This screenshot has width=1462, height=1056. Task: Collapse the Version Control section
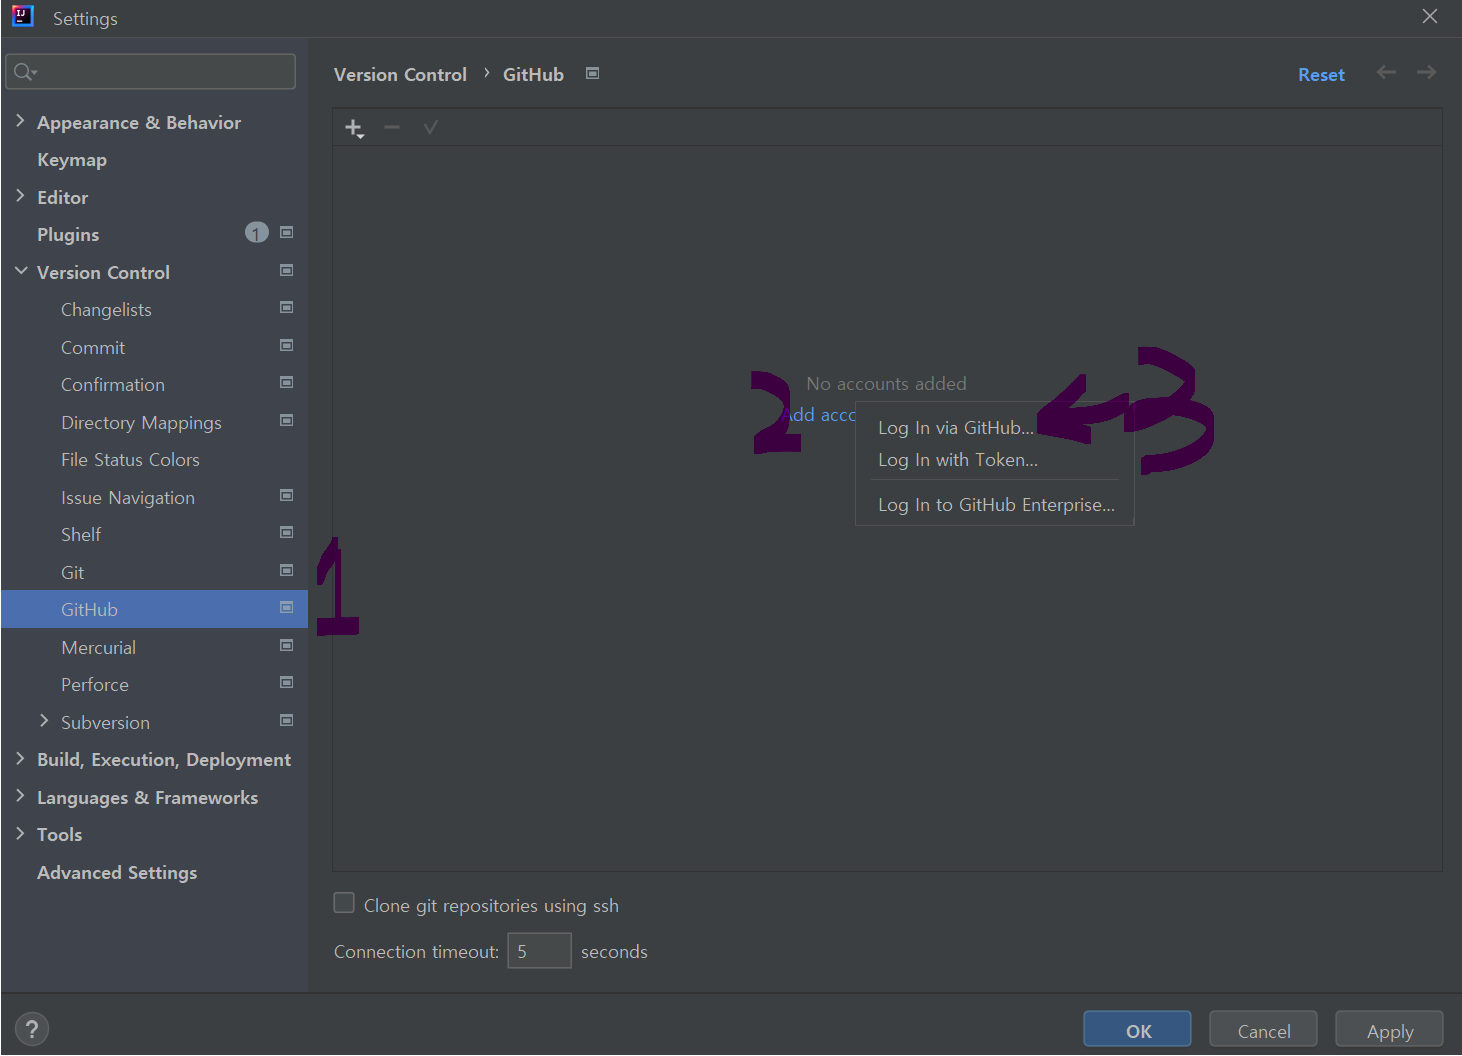click(x=21, y=271)
